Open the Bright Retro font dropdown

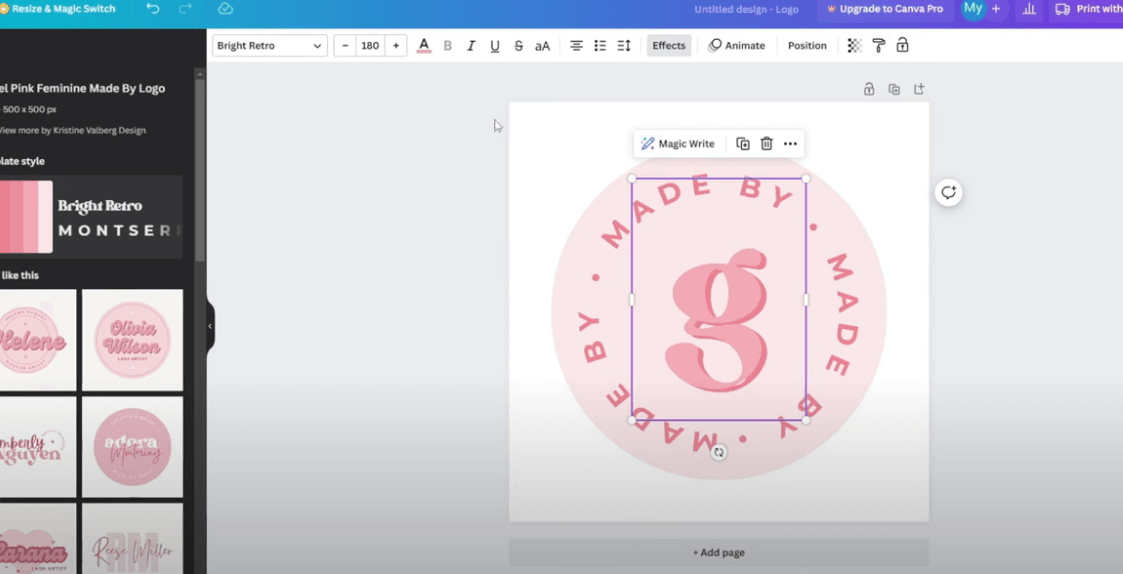[x=269, y=46]
